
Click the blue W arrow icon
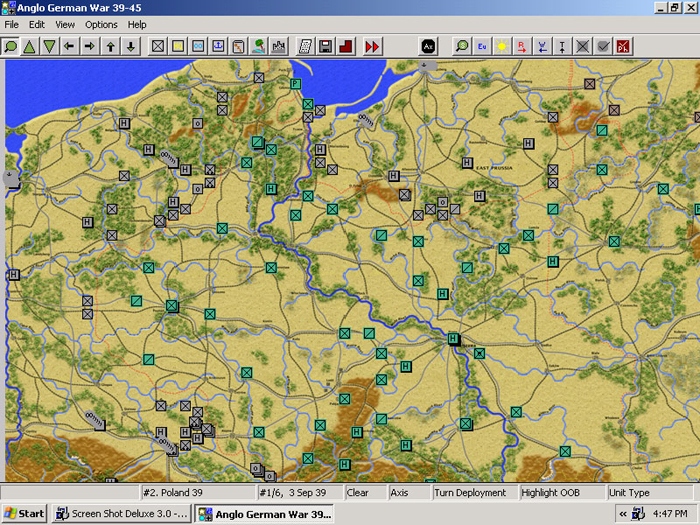pos(542,46)
